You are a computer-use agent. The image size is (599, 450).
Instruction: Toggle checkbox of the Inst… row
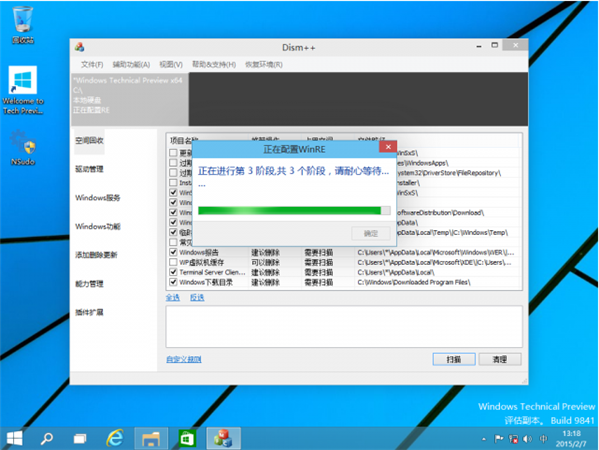pyautogui.click(x=173, y=183)
